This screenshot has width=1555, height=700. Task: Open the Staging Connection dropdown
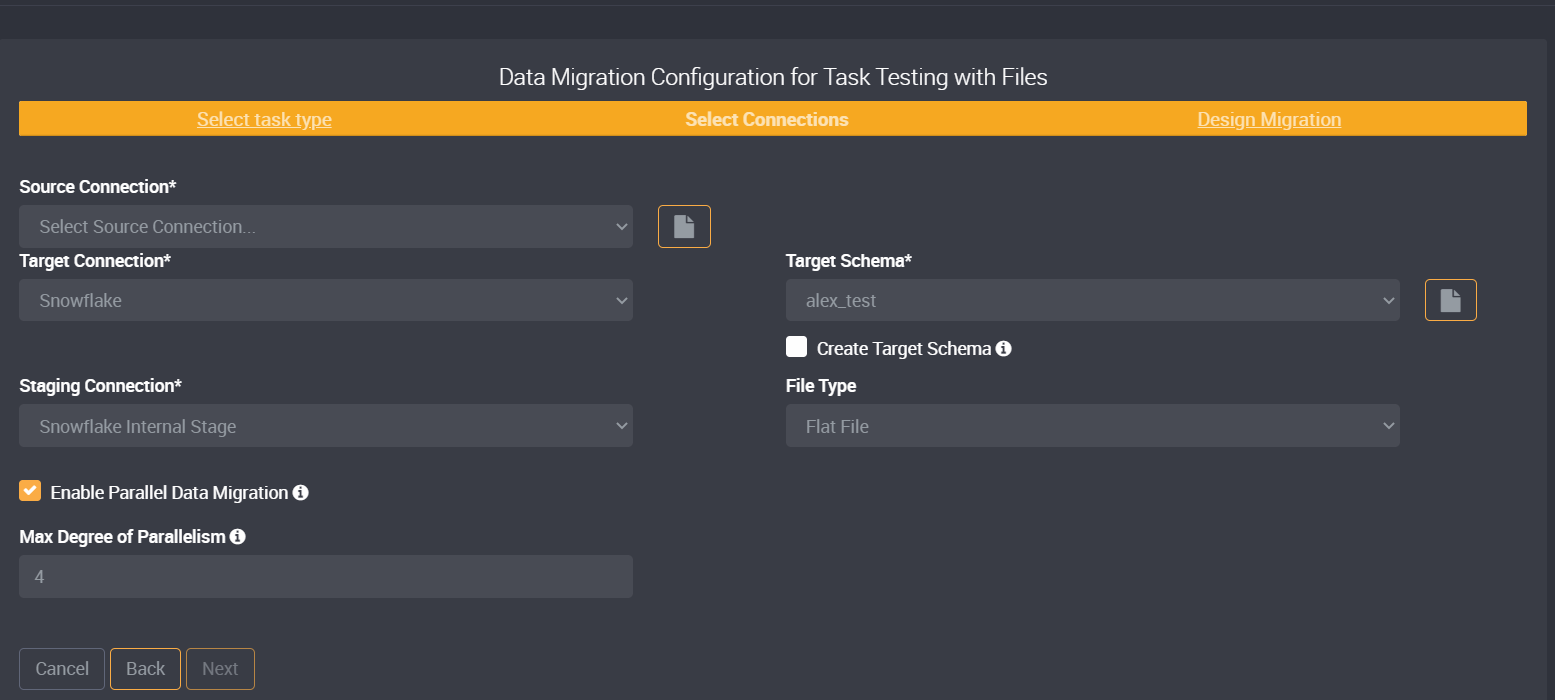point(326,426)
